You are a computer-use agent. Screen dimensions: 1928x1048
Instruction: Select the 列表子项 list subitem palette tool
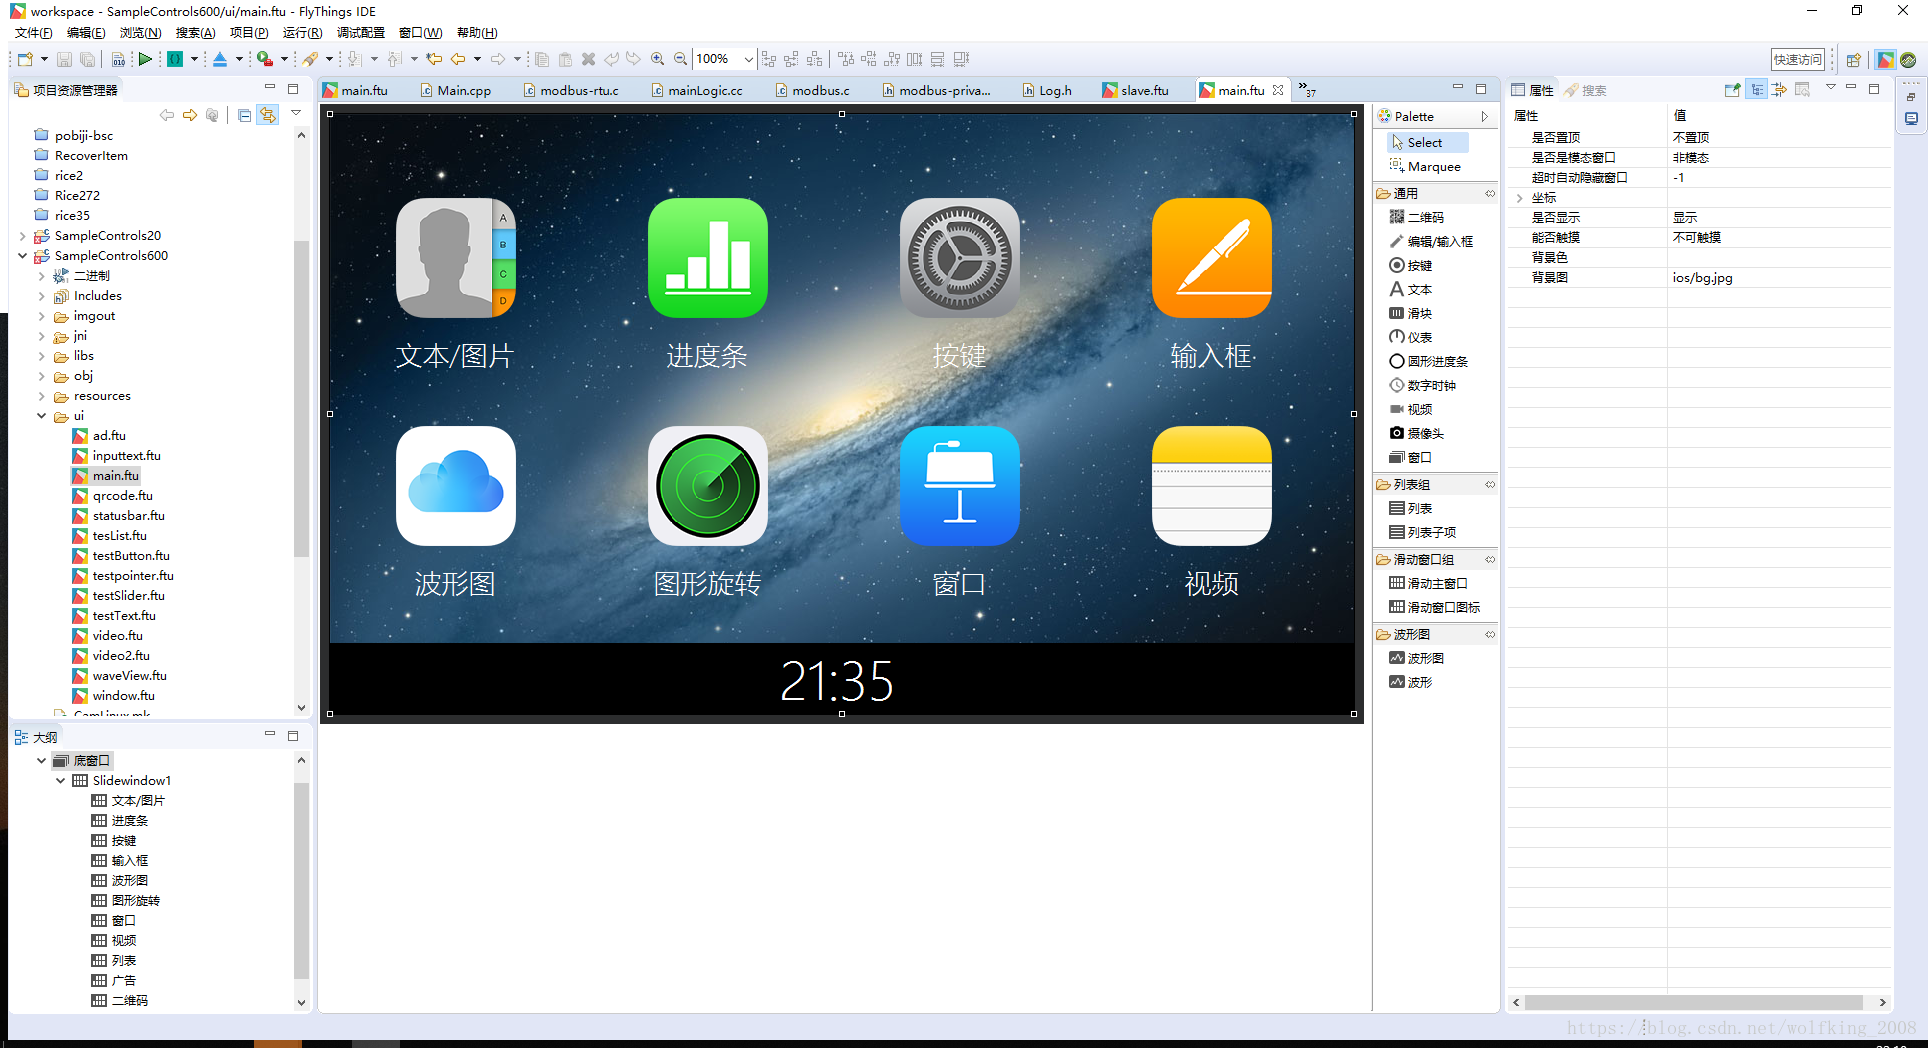pos(1423,532)
